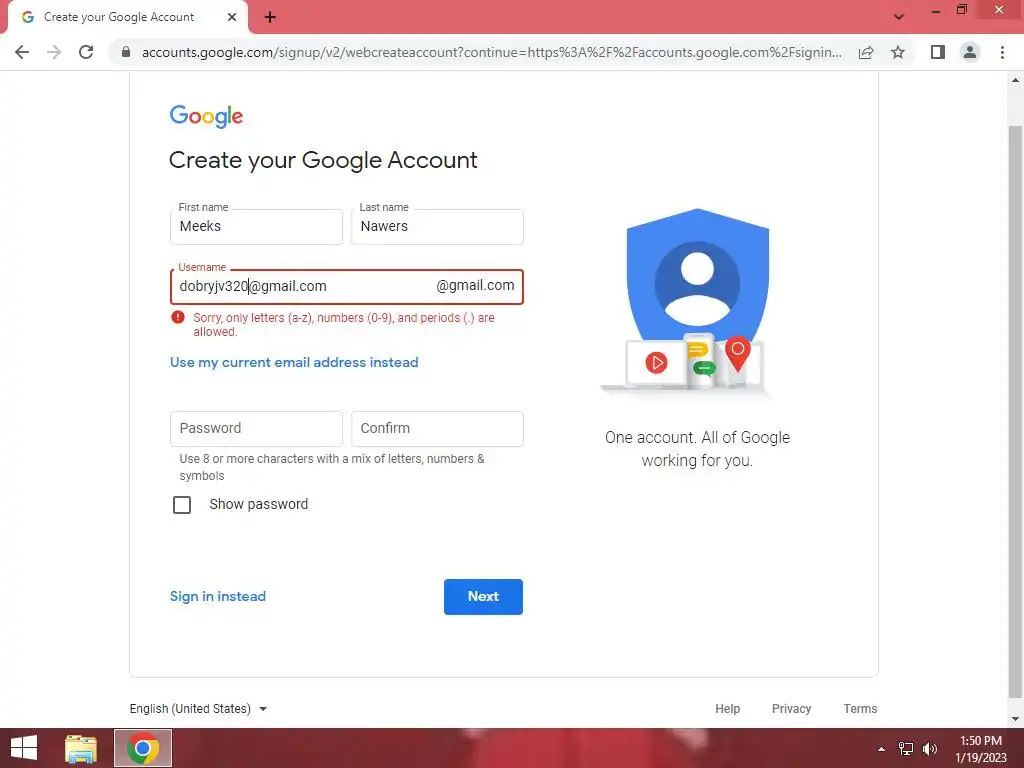Open the Windows Start menu

click(x=24, y=748)
